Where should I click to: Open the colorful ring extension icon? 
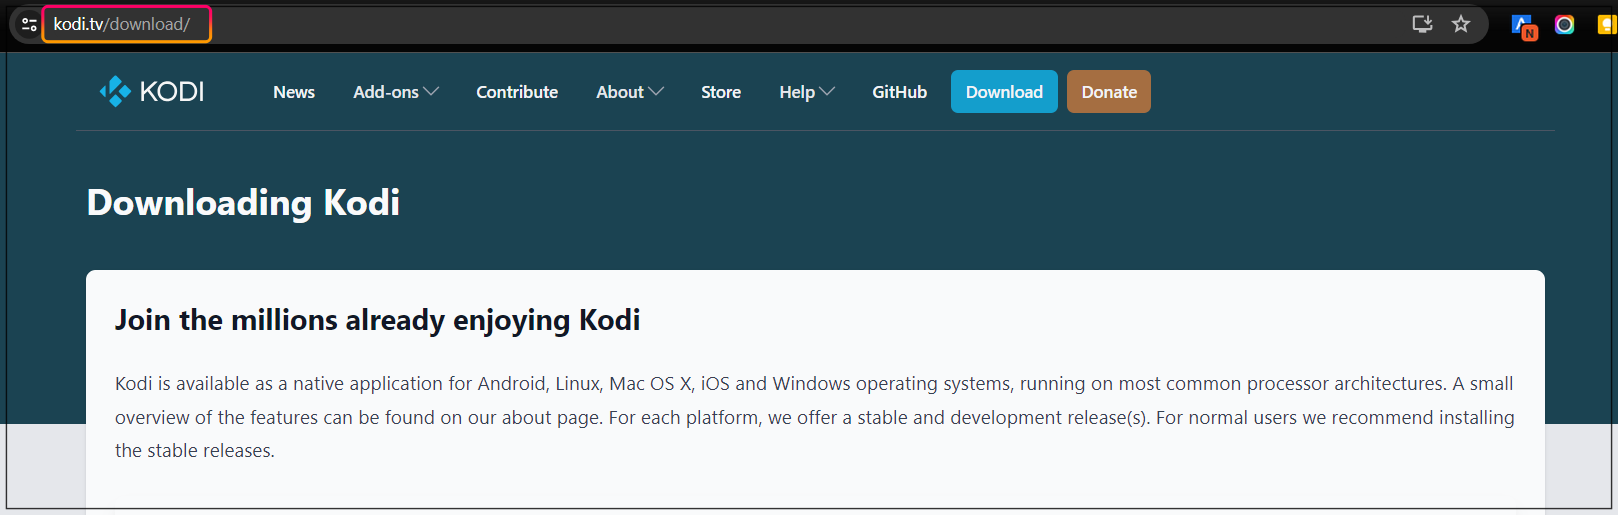[1565, 24]
